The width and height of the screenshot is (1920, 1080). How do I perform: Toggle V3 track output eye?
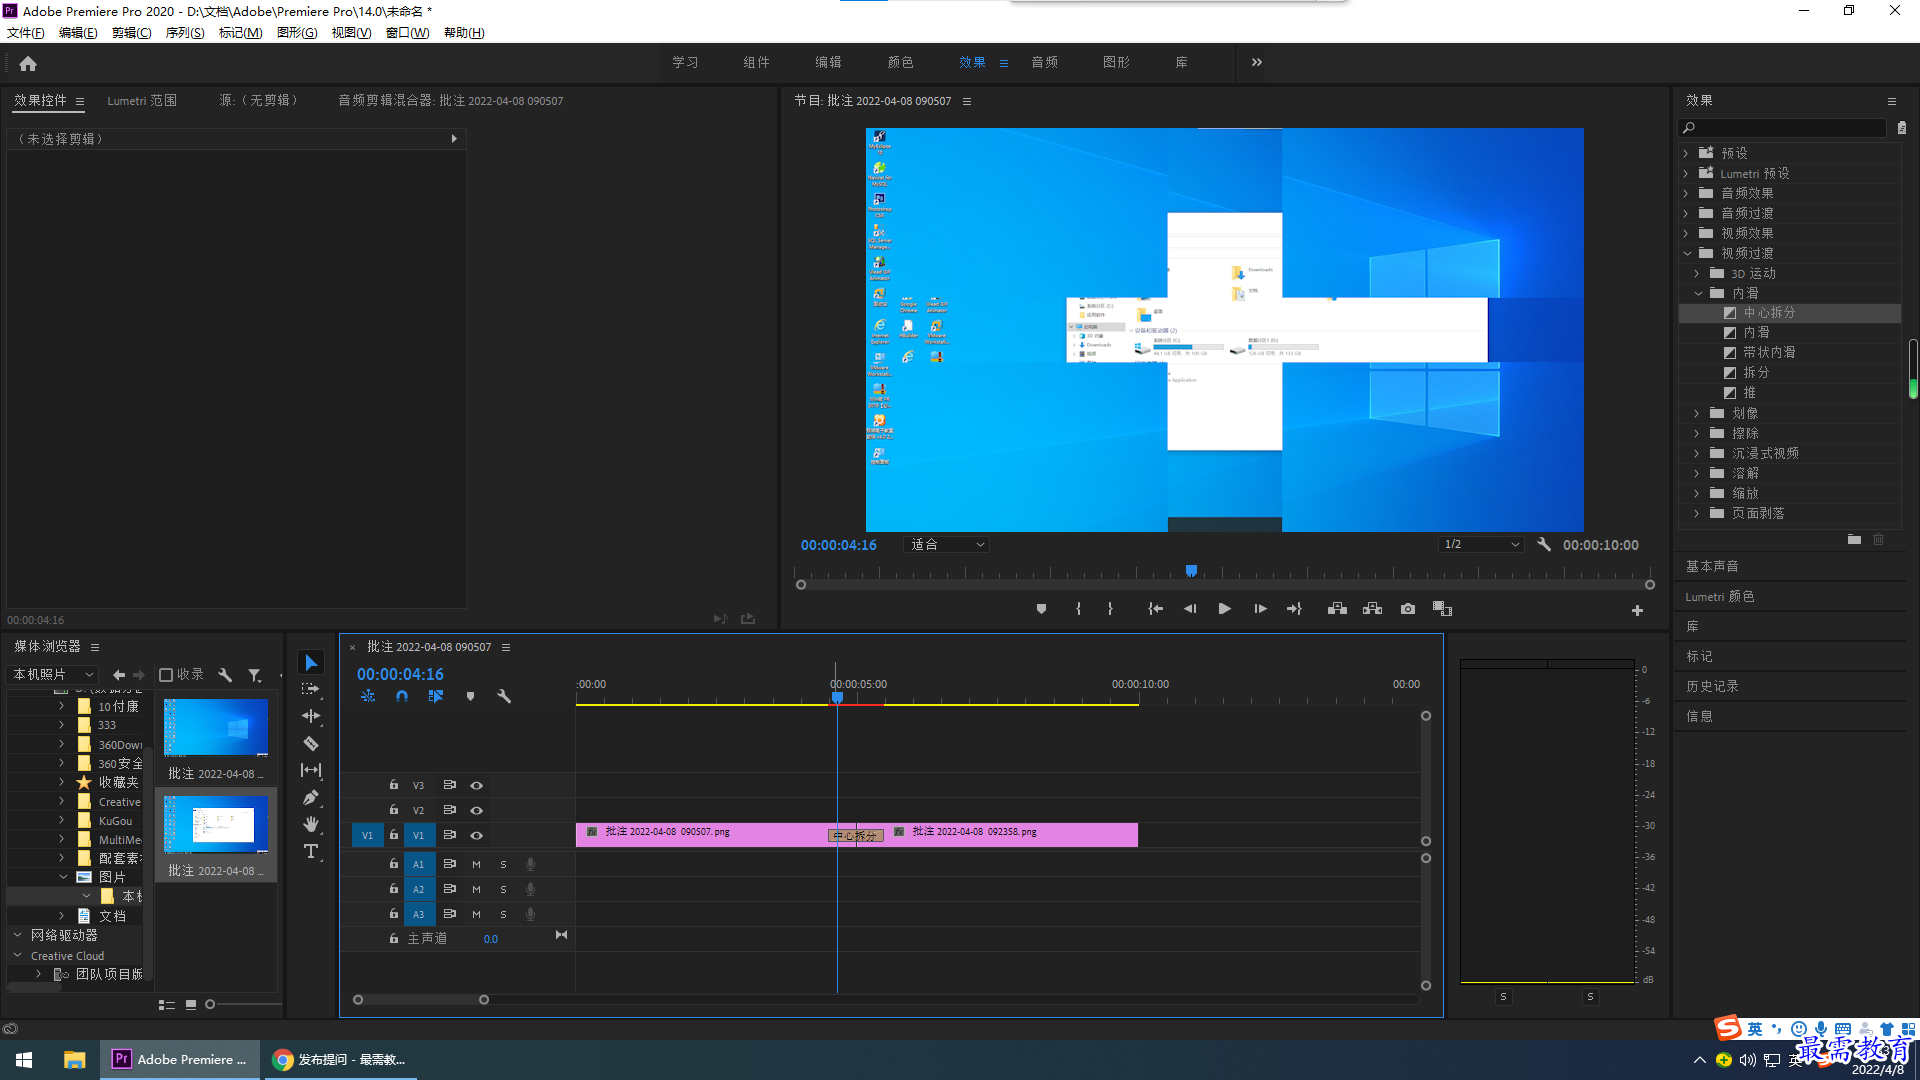(x=477, y=786)
